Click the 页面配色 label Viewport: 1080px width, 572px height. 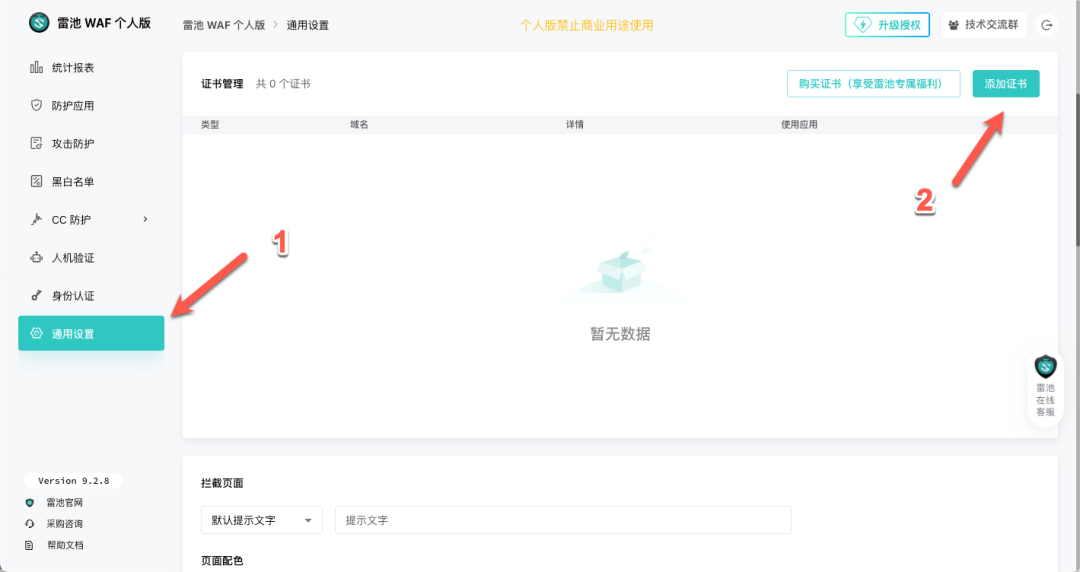coord(222,560)
